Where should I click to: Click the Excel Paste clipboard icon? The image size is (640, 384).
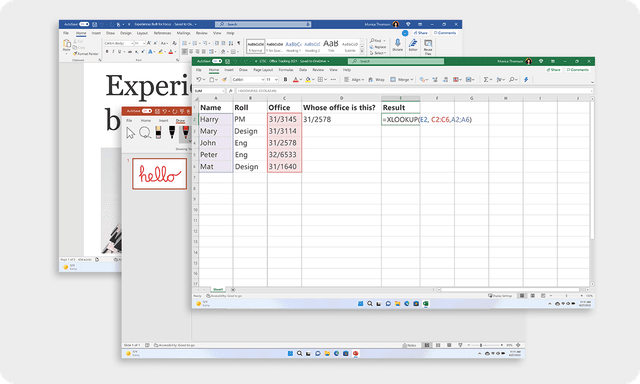click(212, 80)
